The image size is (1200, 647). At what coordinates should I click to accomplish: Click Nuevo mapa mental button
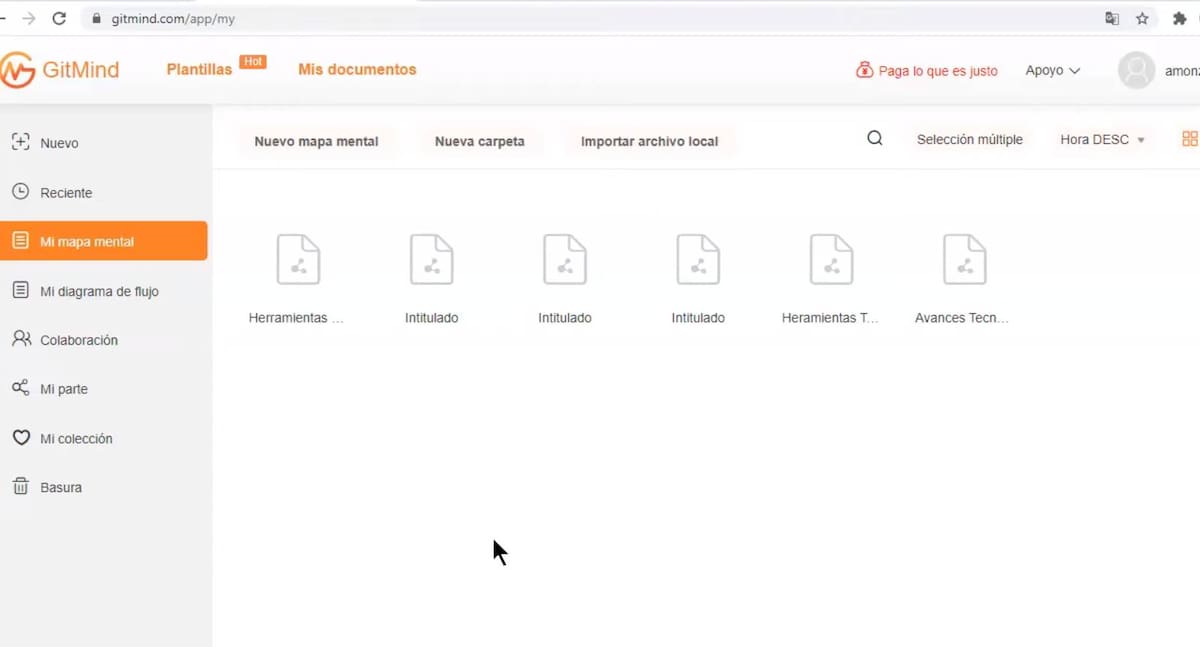click(x=316, y=141)
